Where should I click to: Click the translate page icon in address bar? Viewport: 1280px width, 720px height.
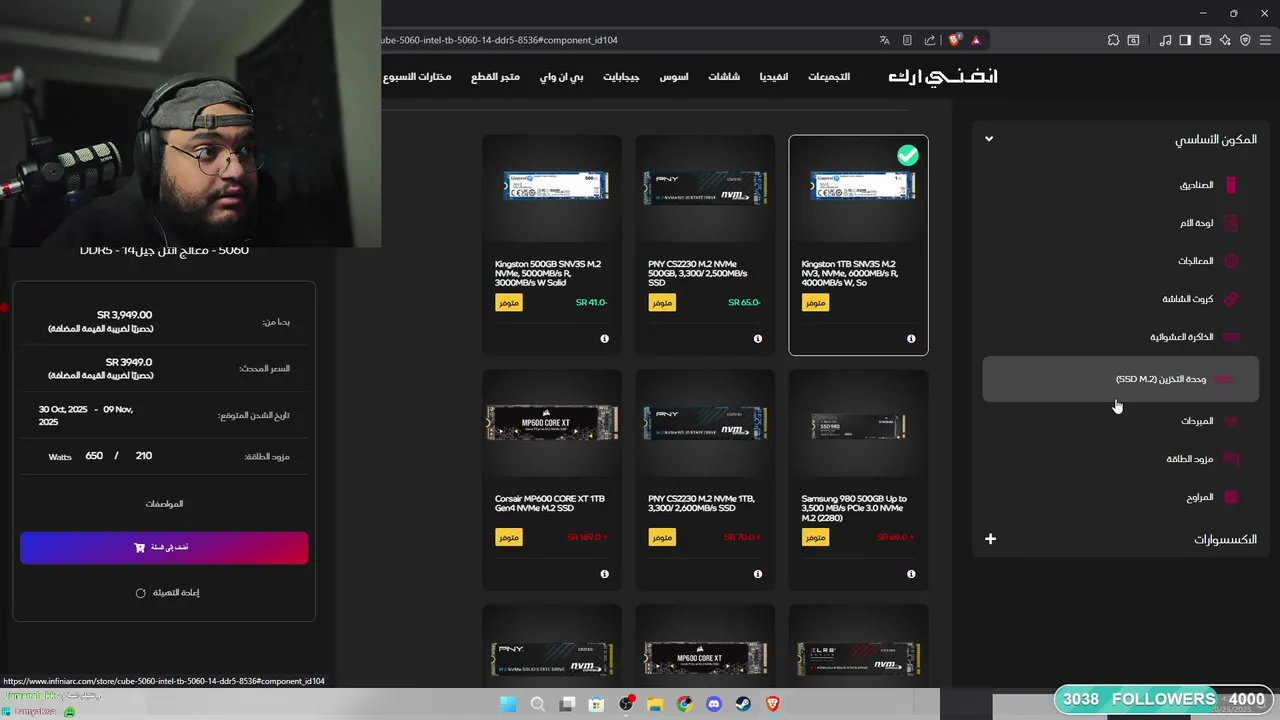tap(884, 40)
